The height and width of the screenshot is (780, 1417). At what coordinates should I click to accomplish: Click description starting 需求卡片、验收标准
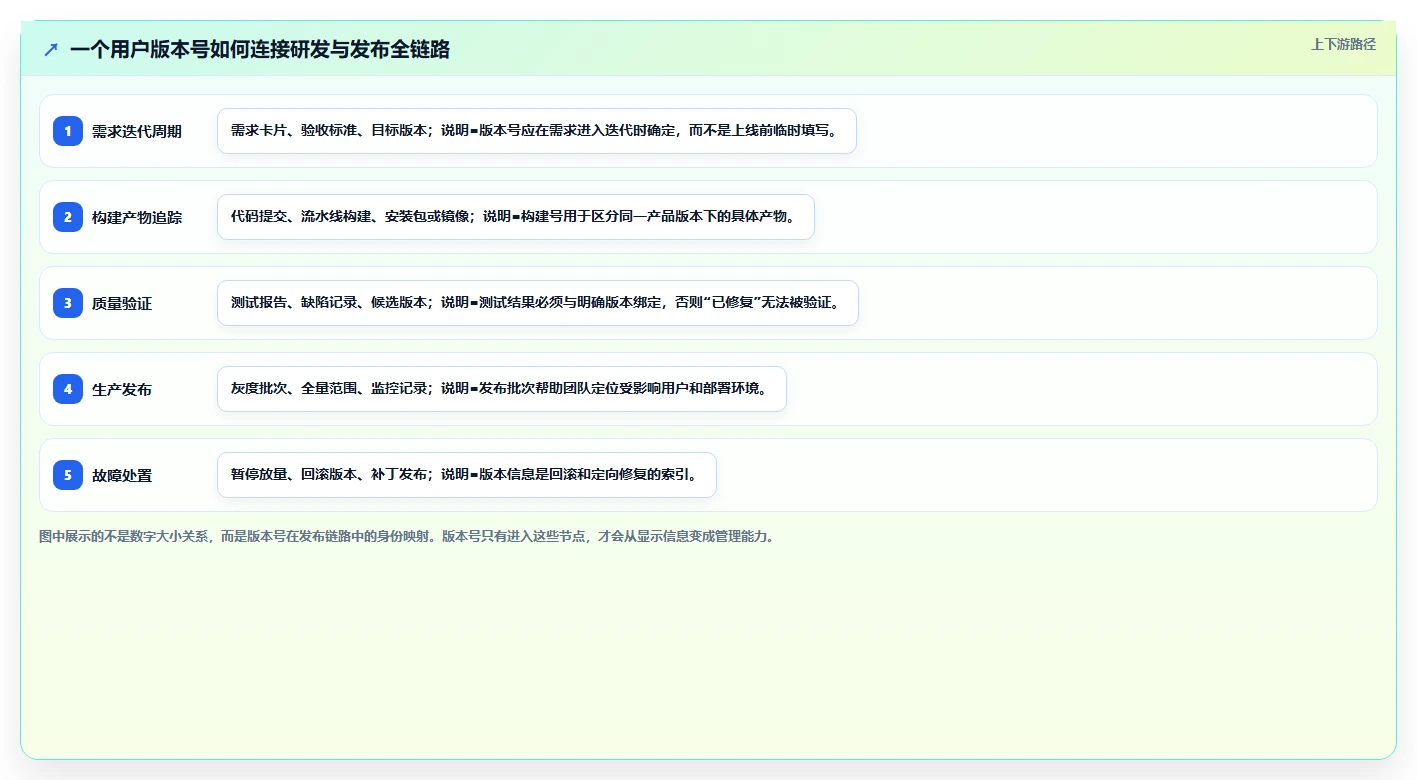point(537,131)
